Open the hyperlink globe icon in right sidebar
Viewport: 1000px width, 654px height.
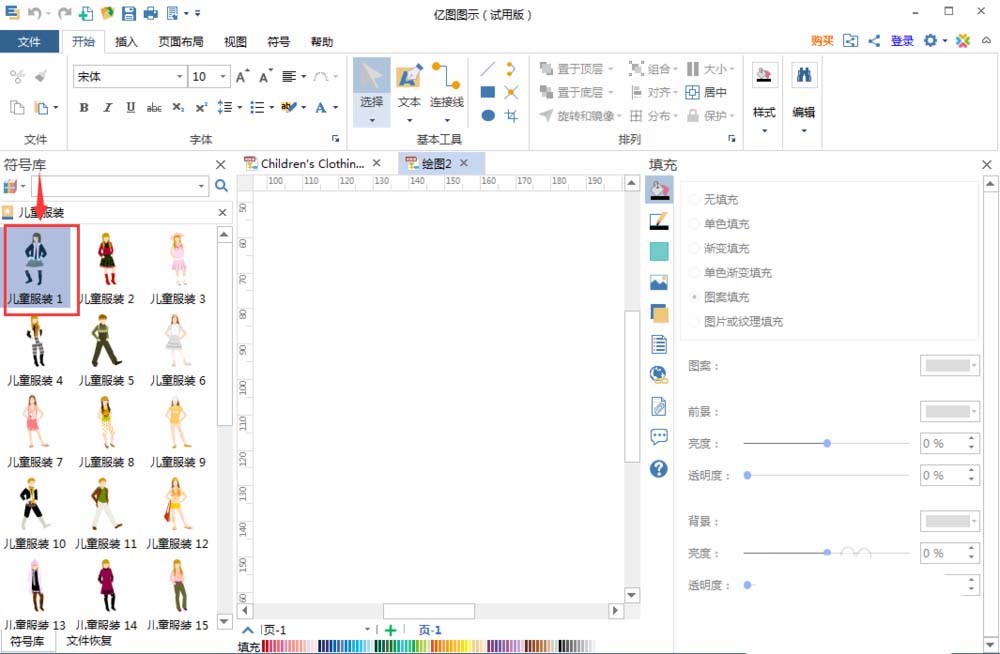tap(658, 374)
